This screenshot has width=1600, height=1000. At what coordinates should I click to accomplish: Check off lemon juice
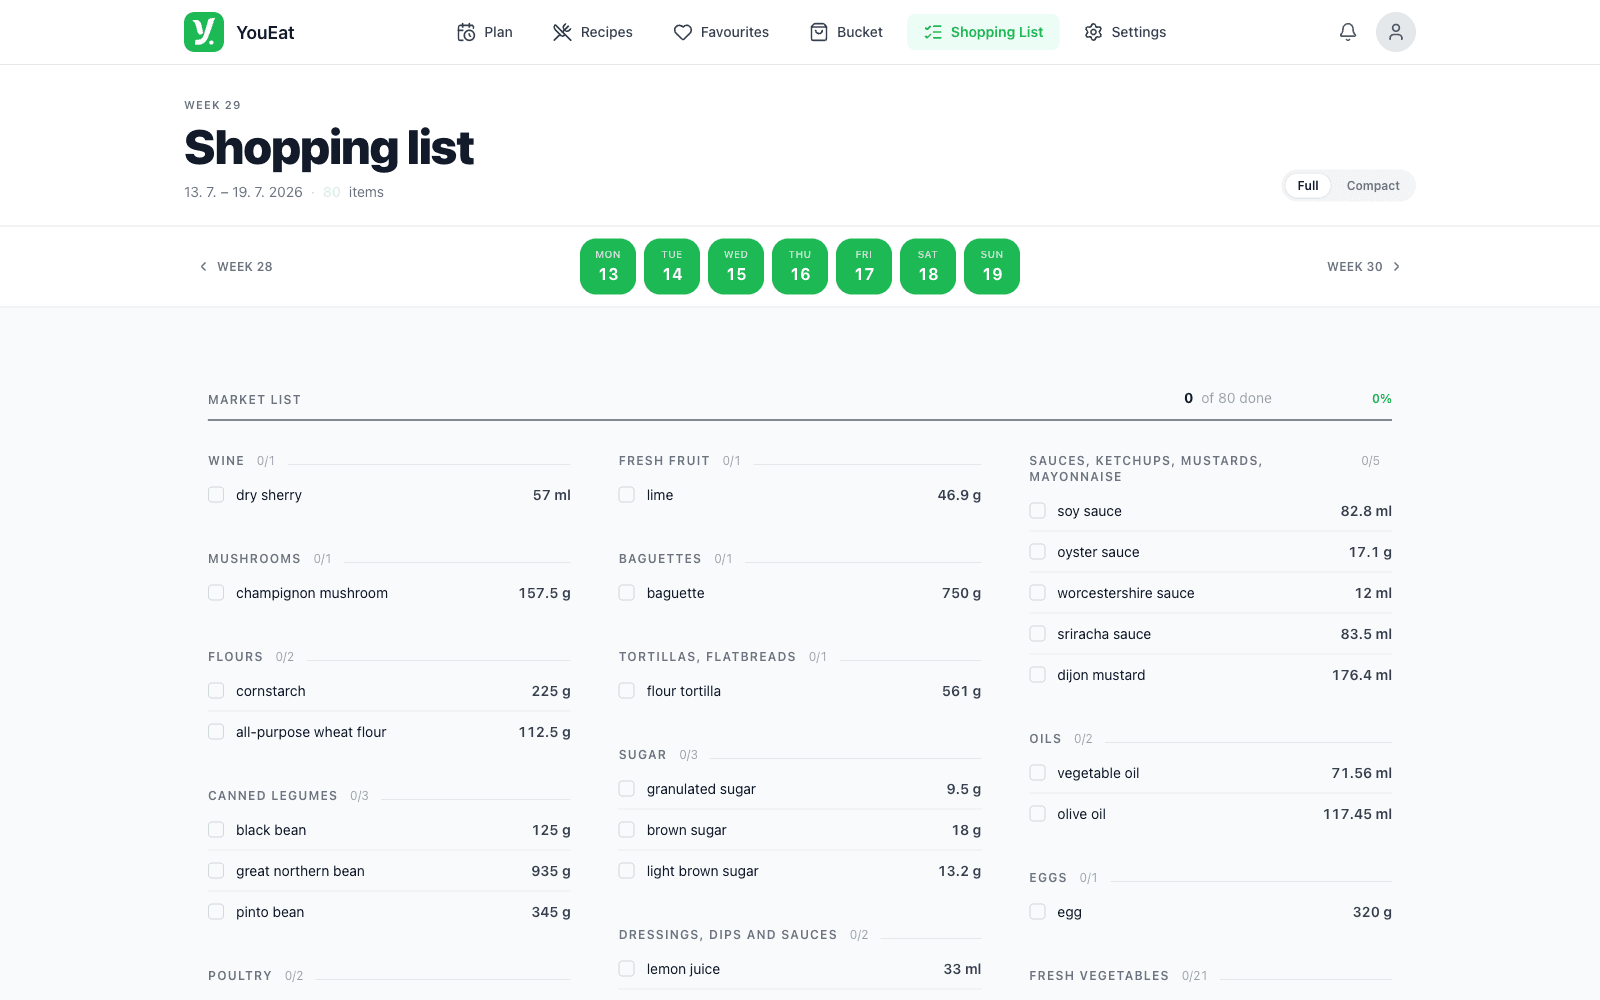pyautogui.click(x=627, y=969)
